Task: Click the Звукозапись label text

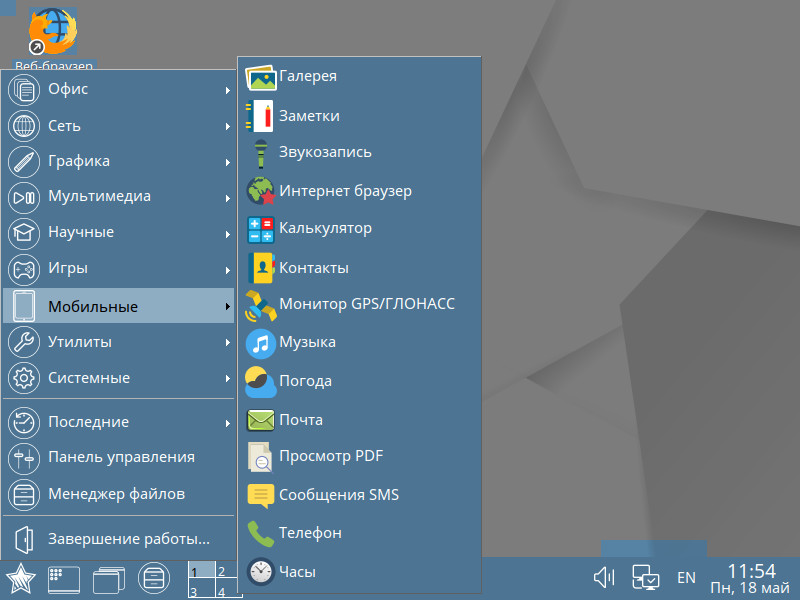Action: click(x=325, y=152)
